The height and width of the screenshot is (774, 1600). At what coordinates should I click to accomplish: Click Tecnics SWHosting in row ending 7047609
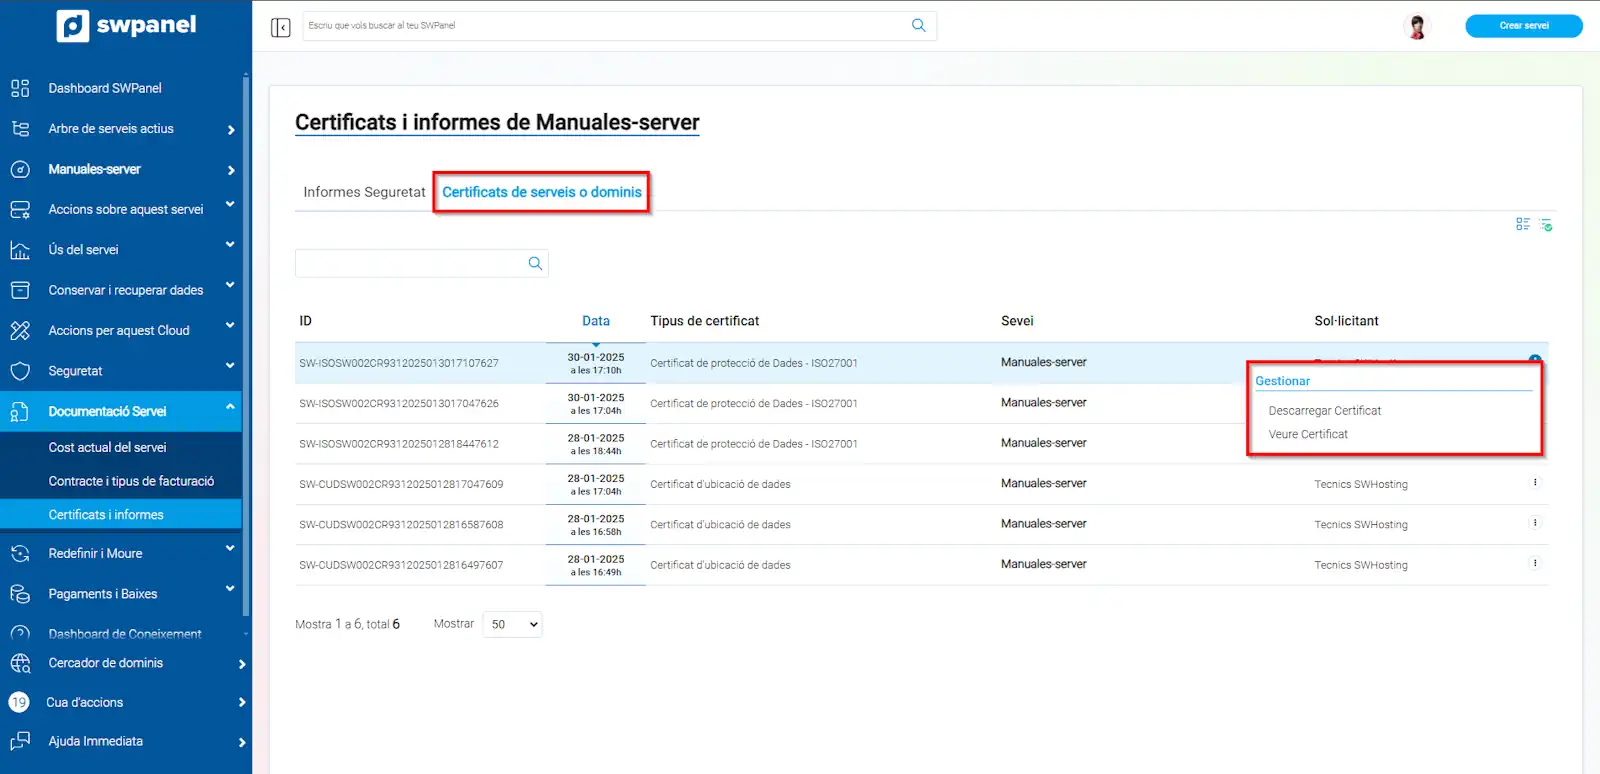pyautogui.click(x=1360, y=484)
